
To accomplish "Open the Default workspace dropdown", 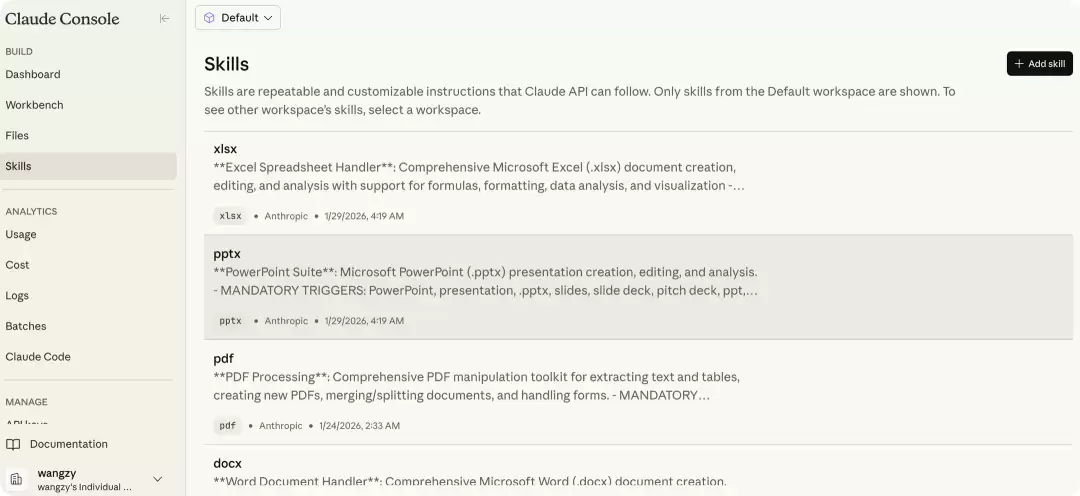I will 238,18.
